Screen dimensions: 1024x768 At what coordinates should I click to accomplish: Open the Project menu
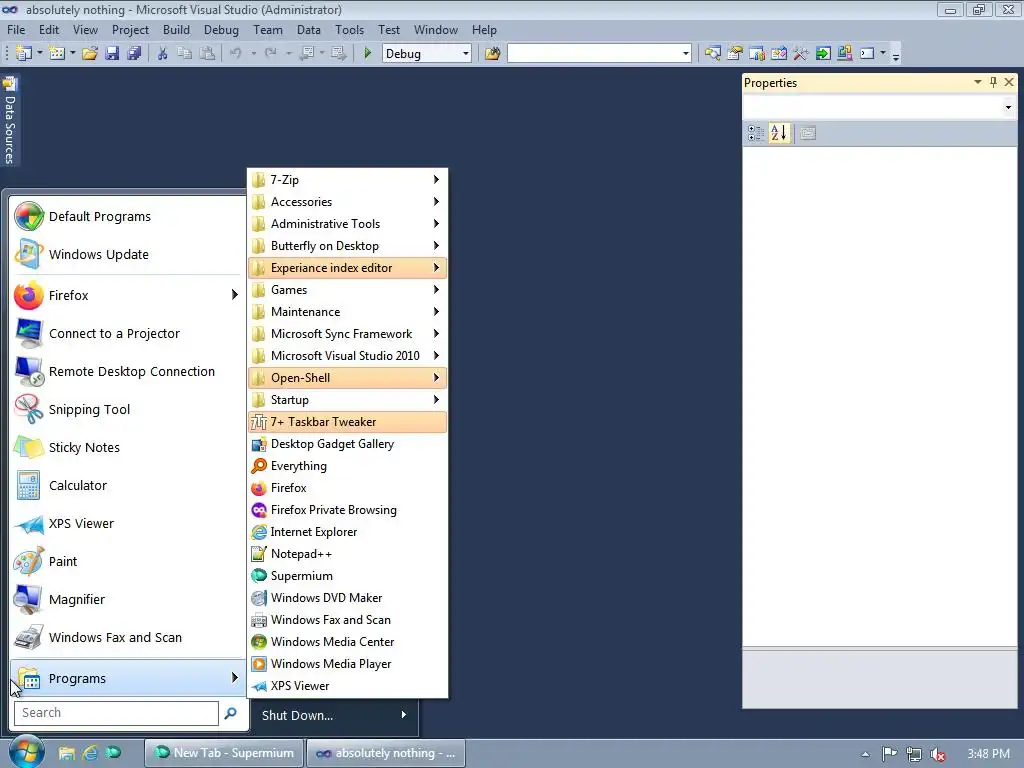[x=130, y=30]
